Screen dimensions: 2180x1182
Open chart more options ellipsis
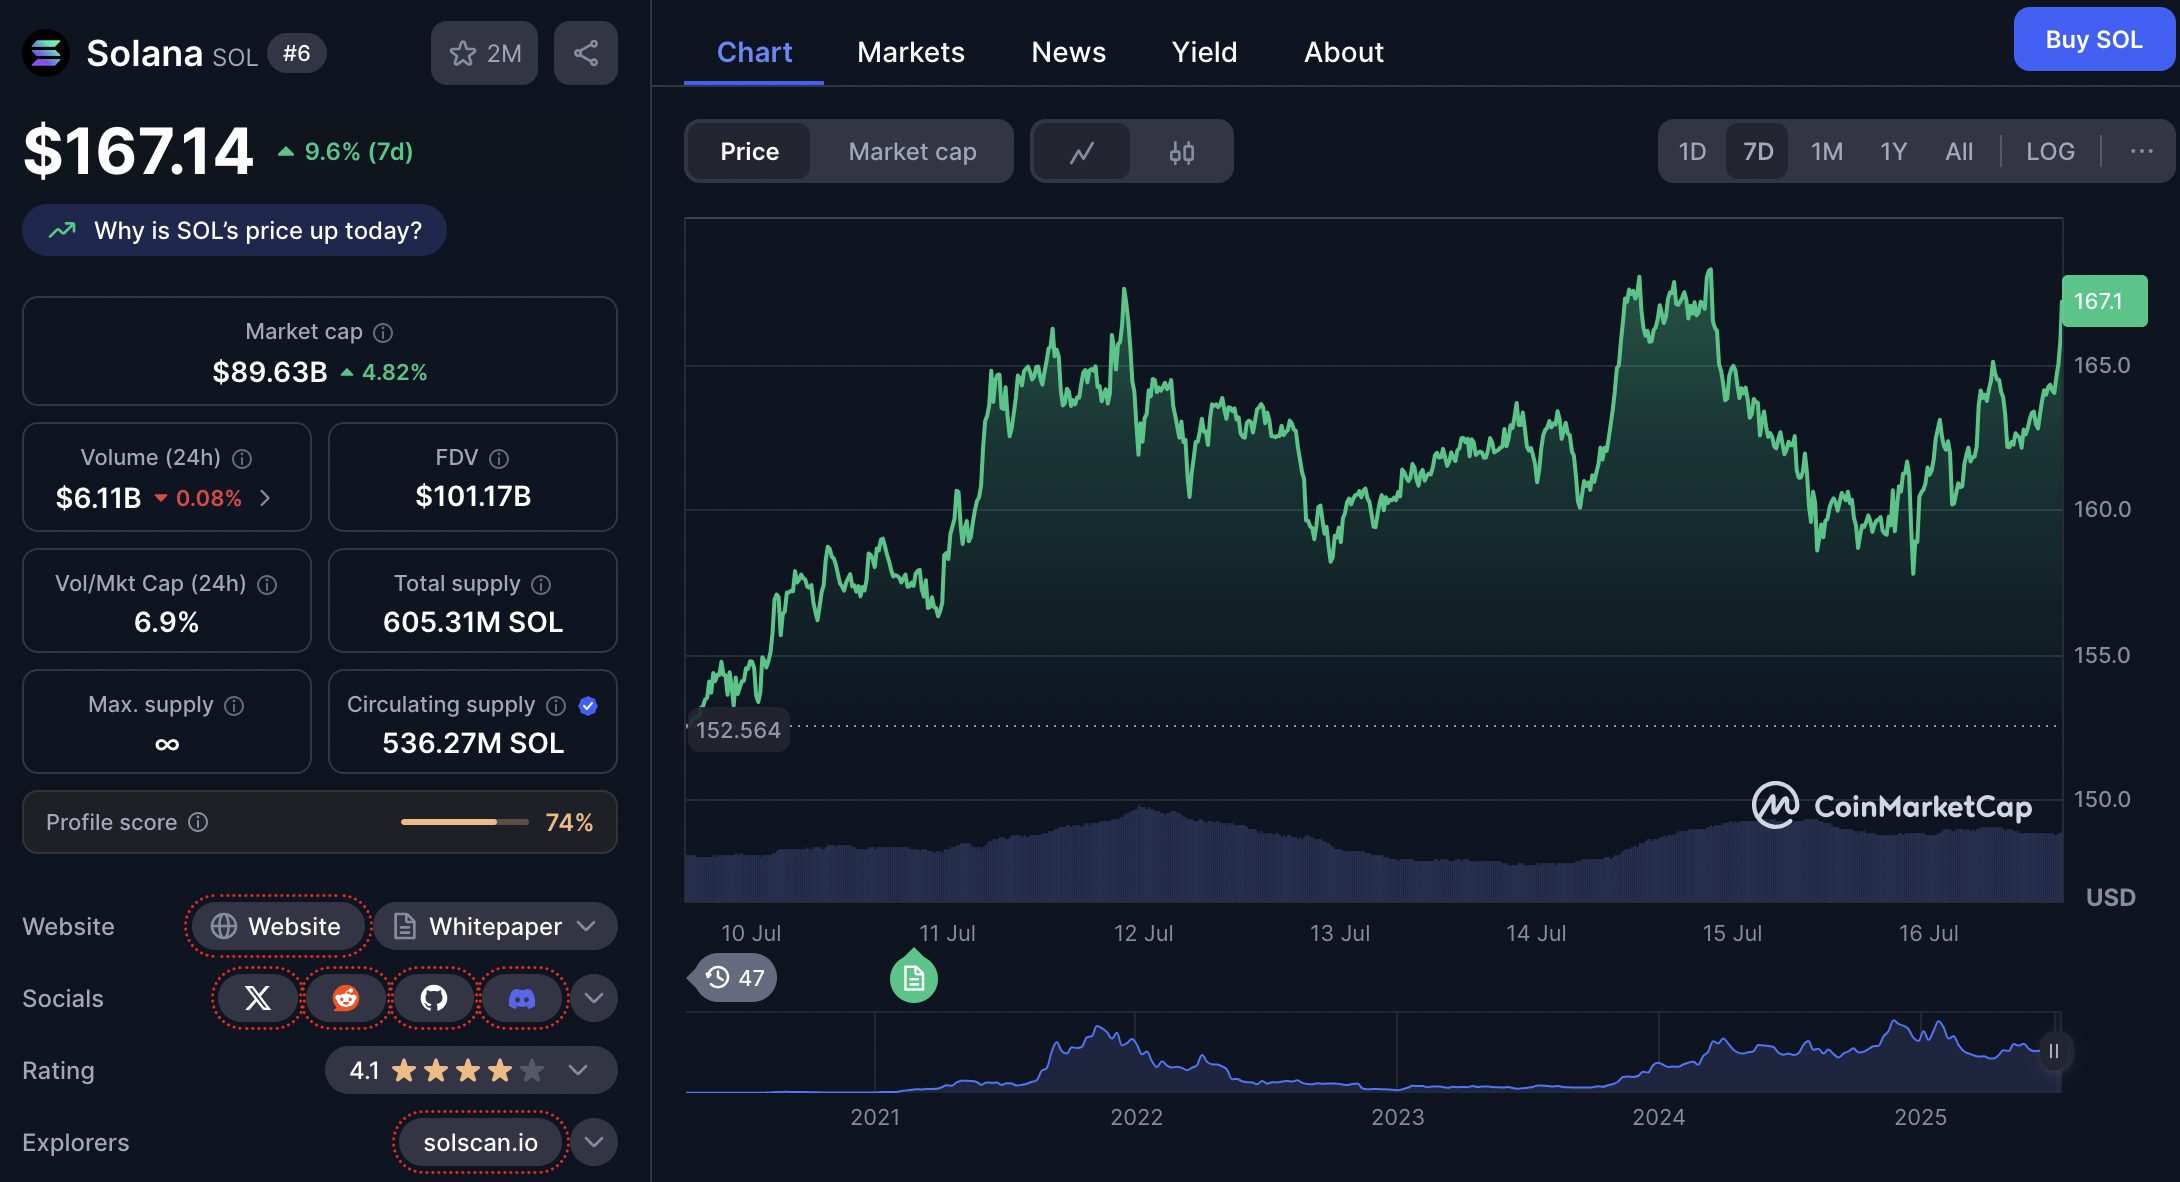pyautogui.click(x=2141, y=151)
